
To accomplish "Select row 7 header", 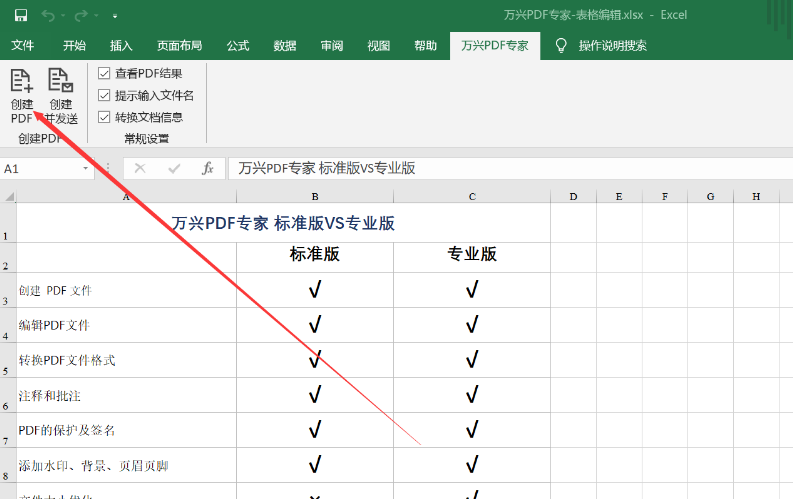I will 8,430.
